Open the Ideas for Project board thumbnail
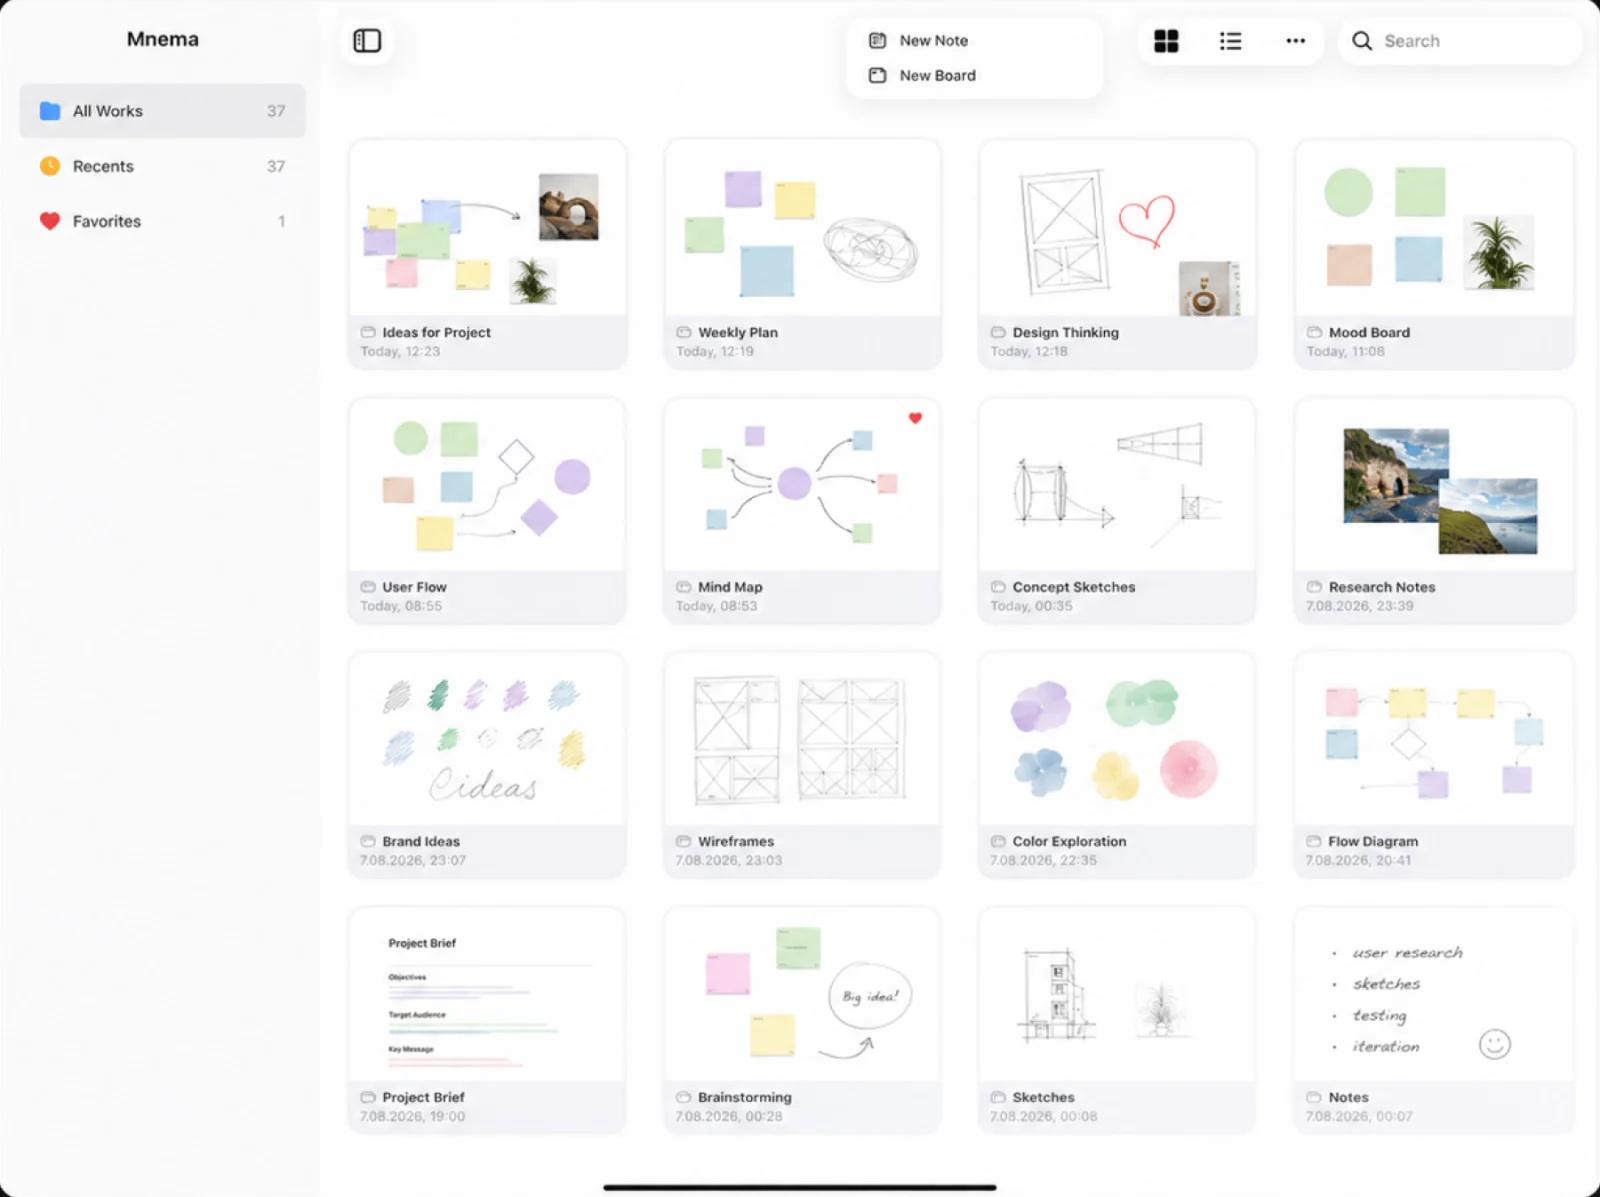This screenshot has width=1600, height=1197. point(487,229)
